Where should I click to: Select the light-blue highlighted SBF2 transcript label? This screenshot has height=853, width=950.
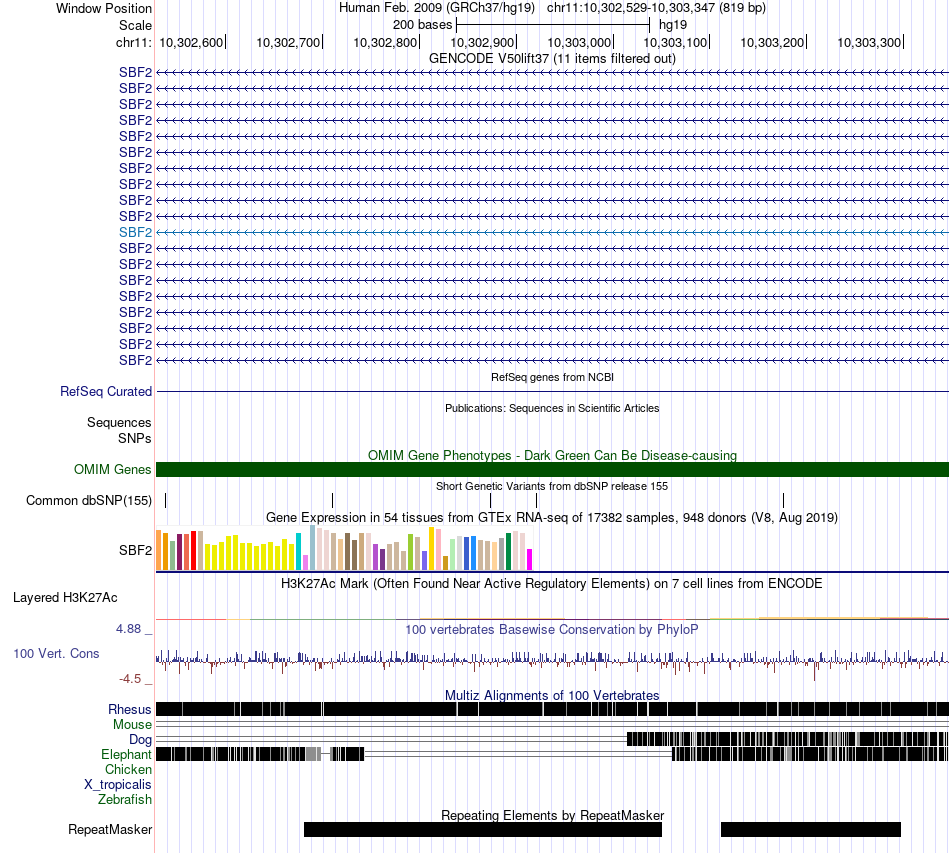(x=135, y=233)
